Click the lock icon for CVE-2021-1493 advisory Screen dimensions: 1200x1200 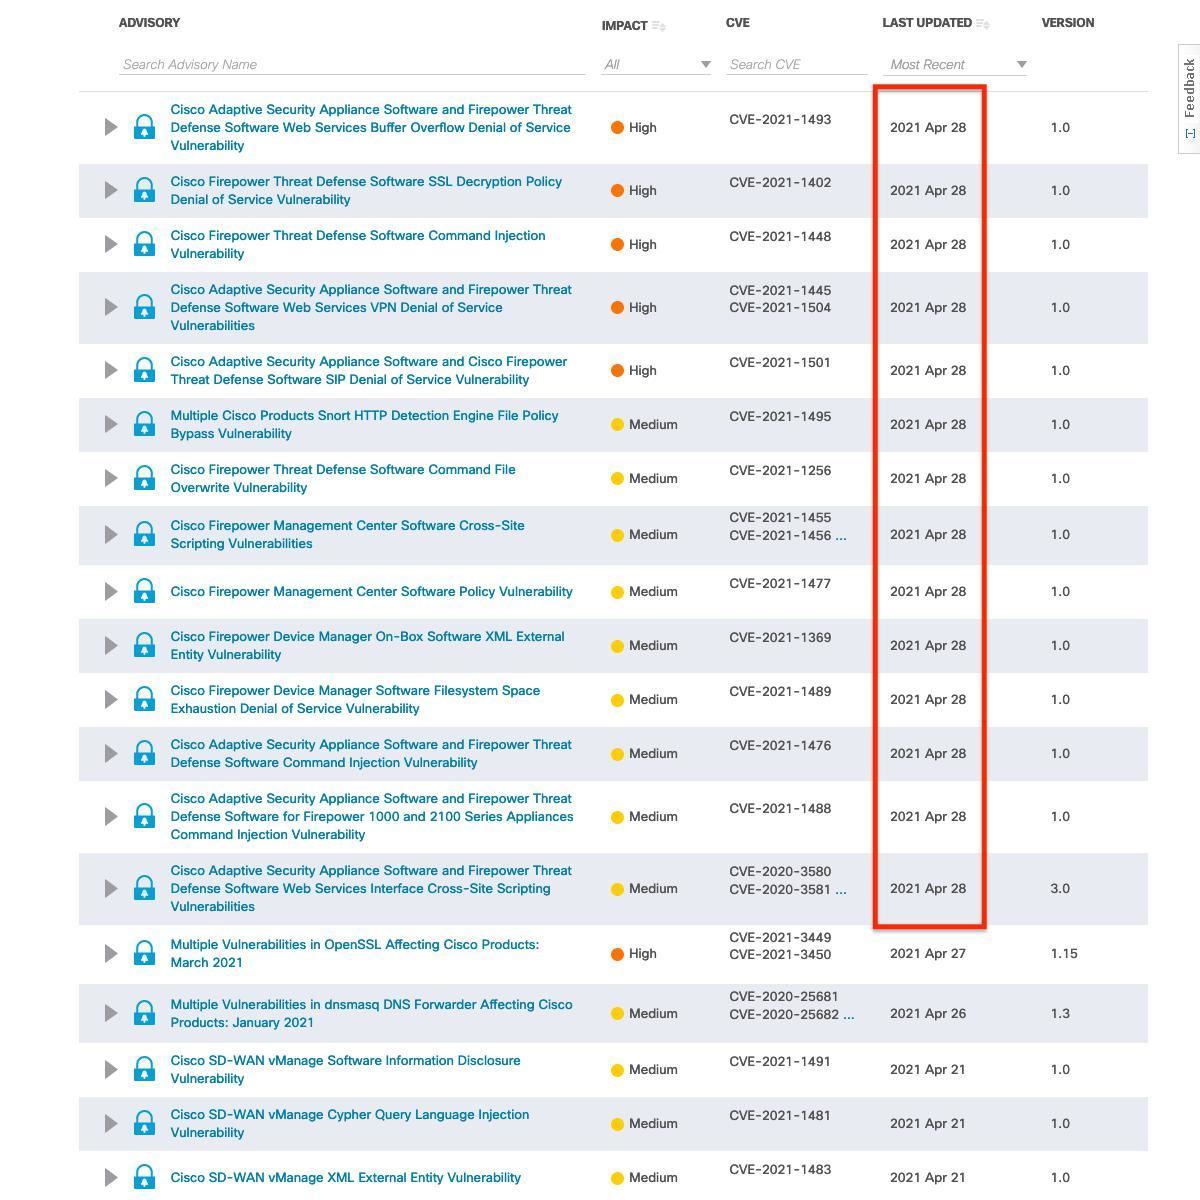click(144, 127)
